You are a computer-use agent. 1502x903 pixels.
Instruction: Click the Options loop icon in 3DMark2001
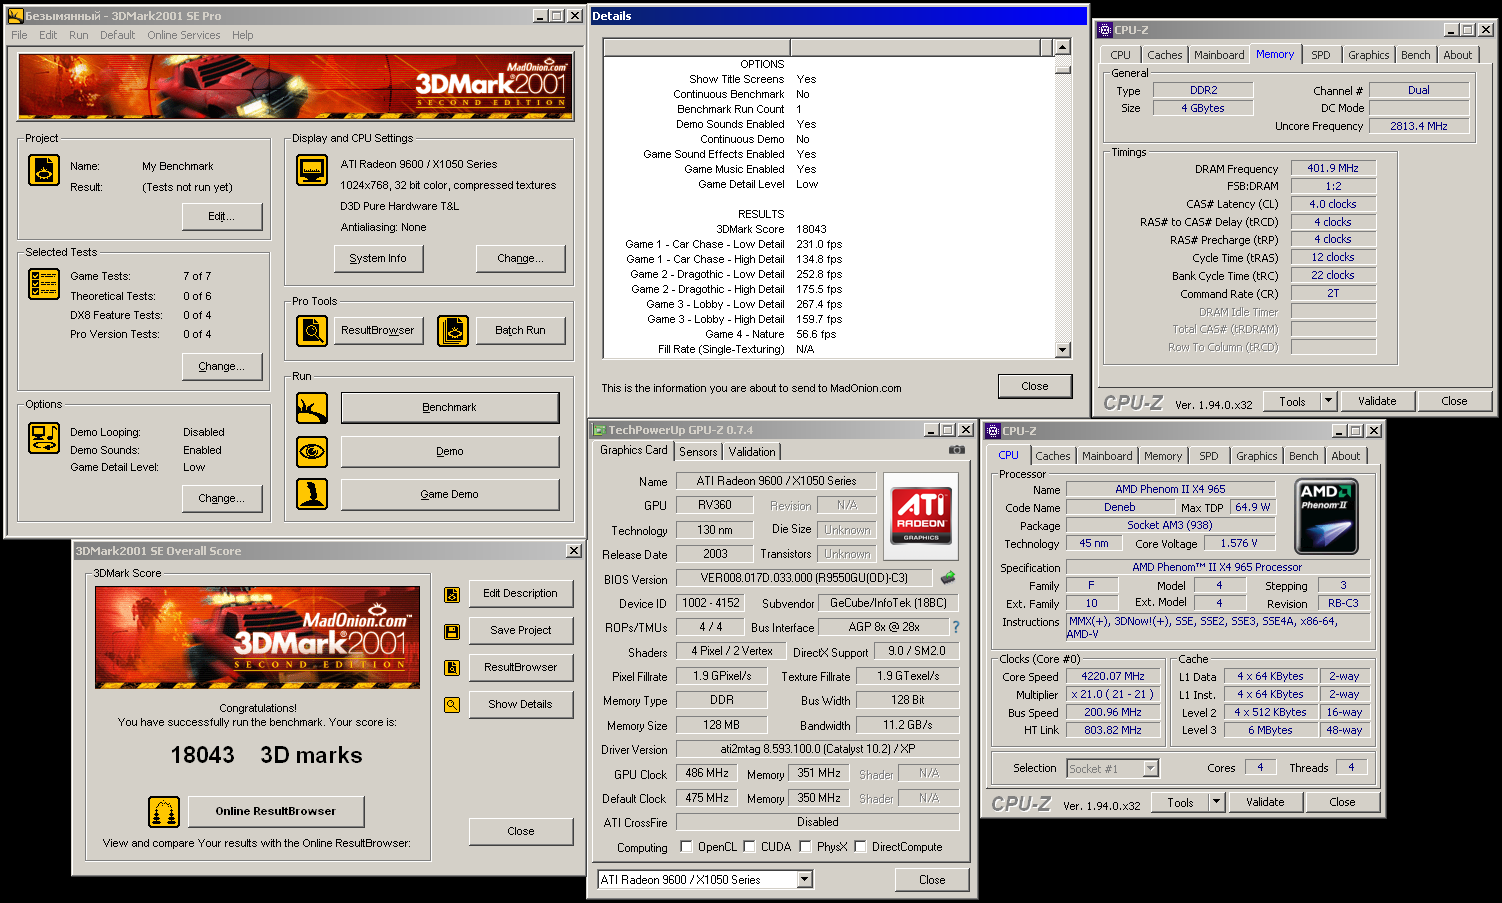(44, 438)
